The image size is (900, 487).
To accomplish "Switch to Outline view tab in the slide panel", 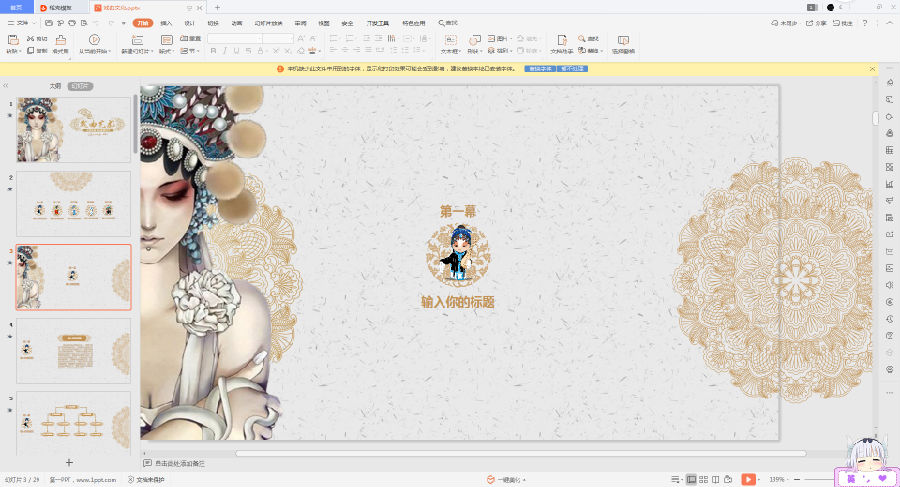I will [55, 86].
